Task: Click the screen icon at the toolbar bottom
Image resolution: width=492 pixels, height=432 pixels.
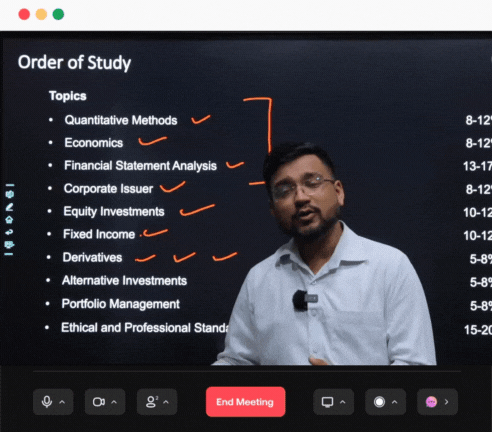Action: [9, 245]
